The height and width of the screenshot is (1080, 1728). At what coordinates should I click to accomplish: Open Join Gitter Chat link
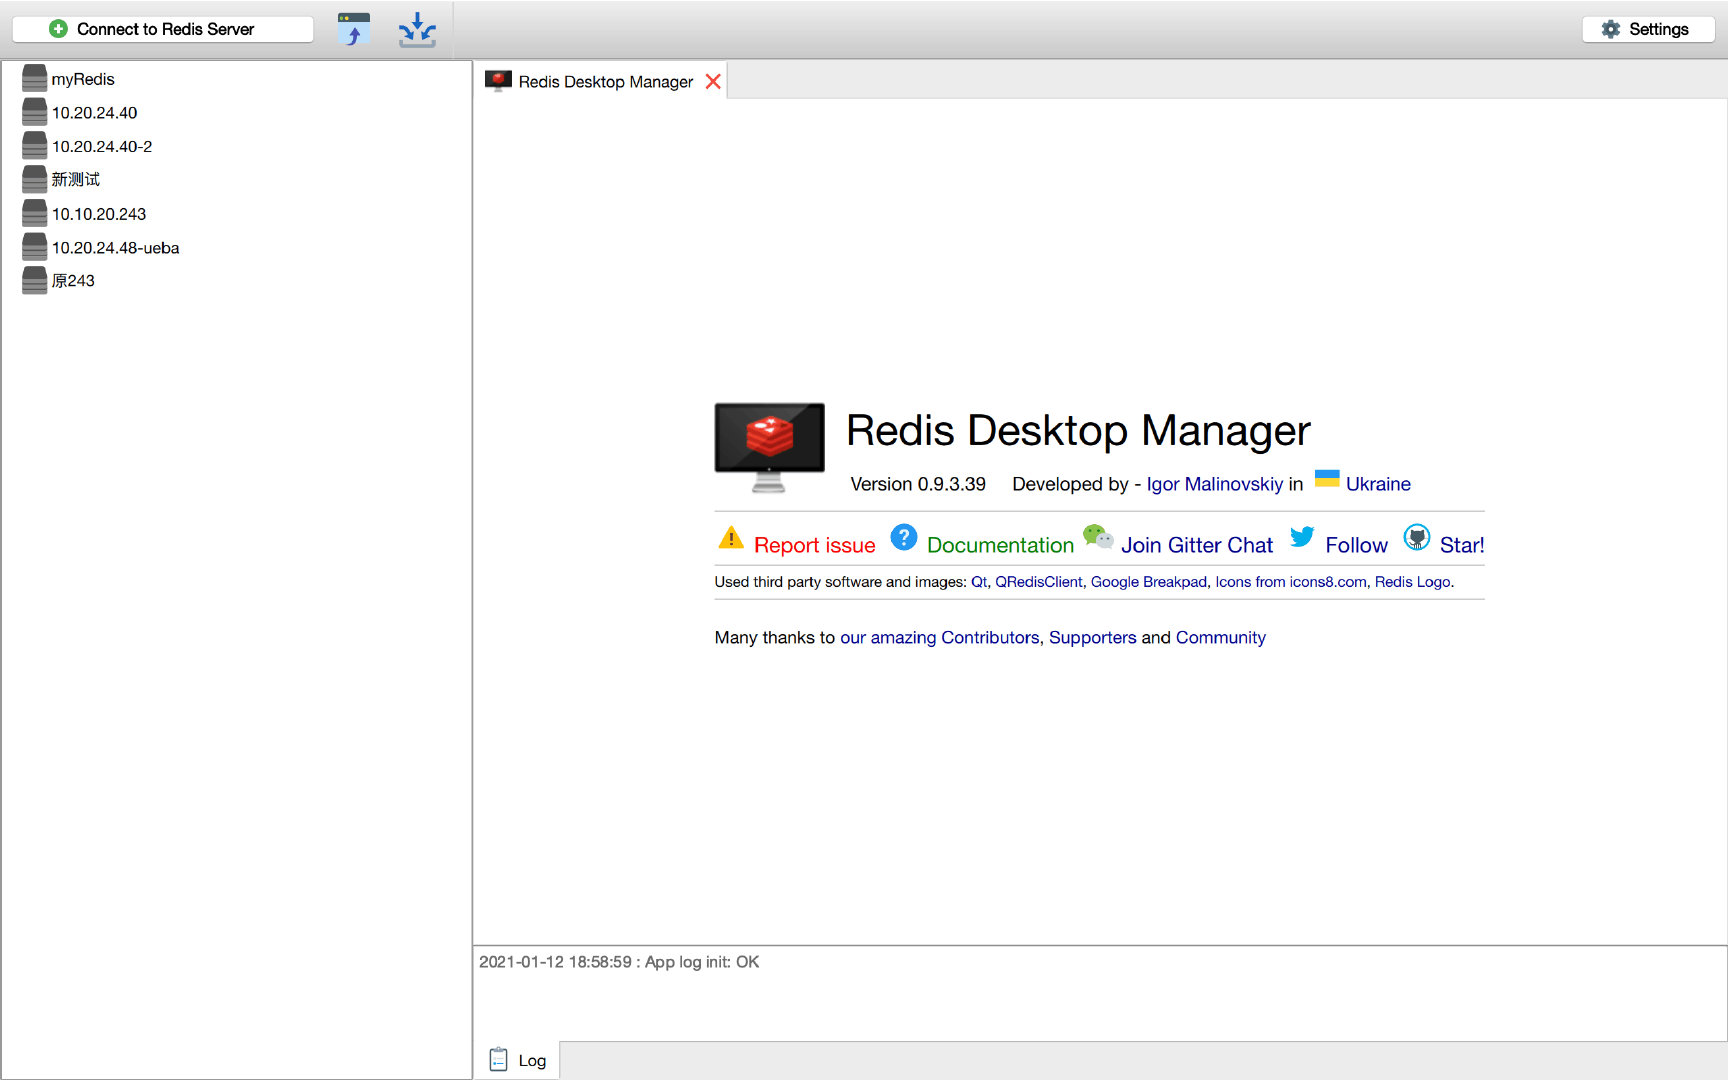coord(1197,545)
